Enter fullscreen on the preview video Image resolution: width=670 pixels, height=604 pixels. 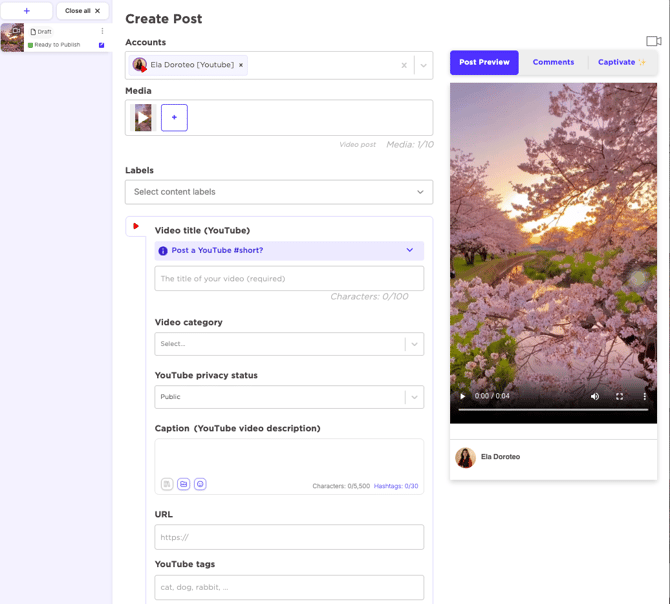620,396
